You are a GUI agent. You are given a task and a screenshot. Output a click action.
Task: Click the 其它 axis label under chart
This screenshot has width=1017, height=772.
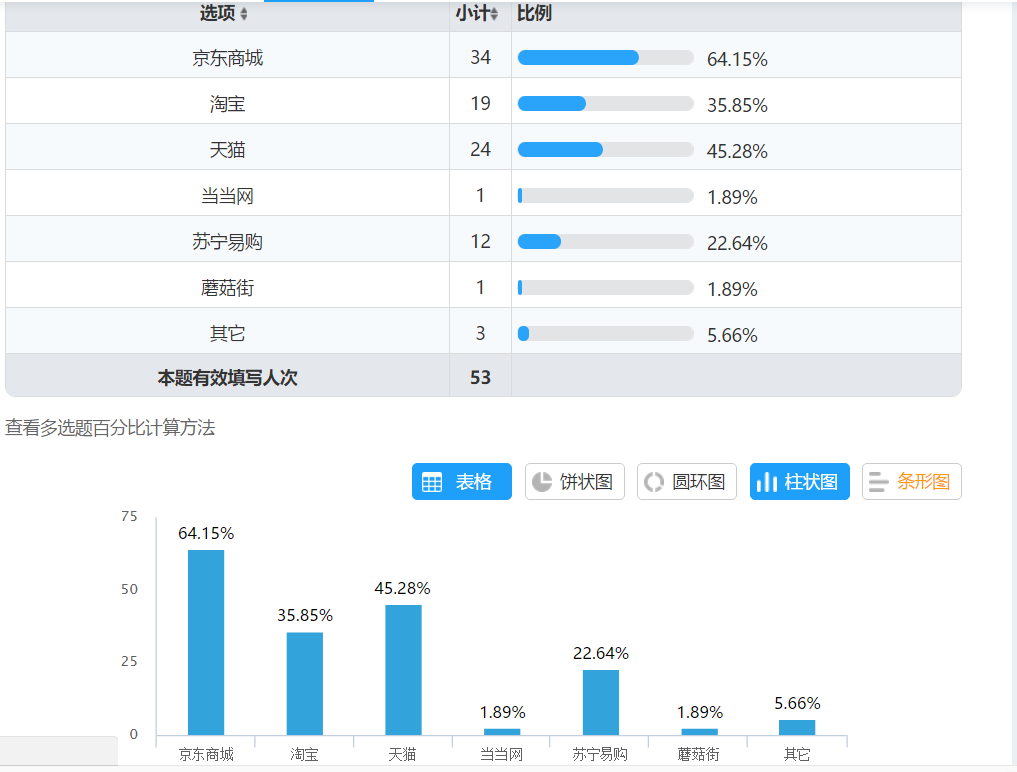point(797,754)
